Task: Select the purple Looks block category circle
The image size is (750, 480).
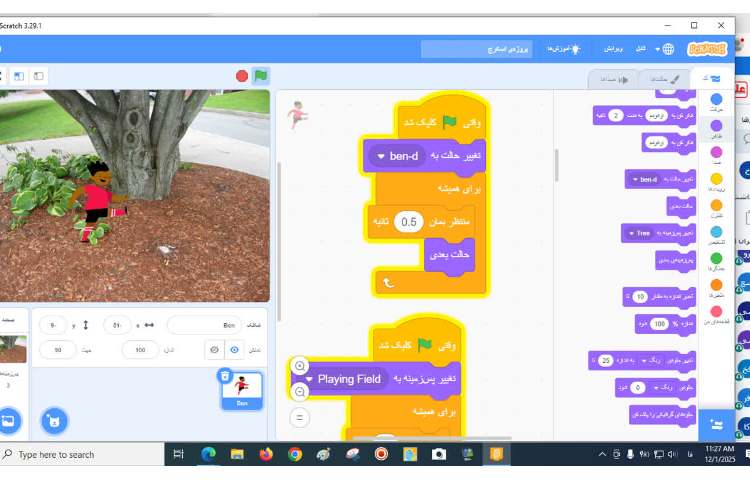Action: pos(716,125)
